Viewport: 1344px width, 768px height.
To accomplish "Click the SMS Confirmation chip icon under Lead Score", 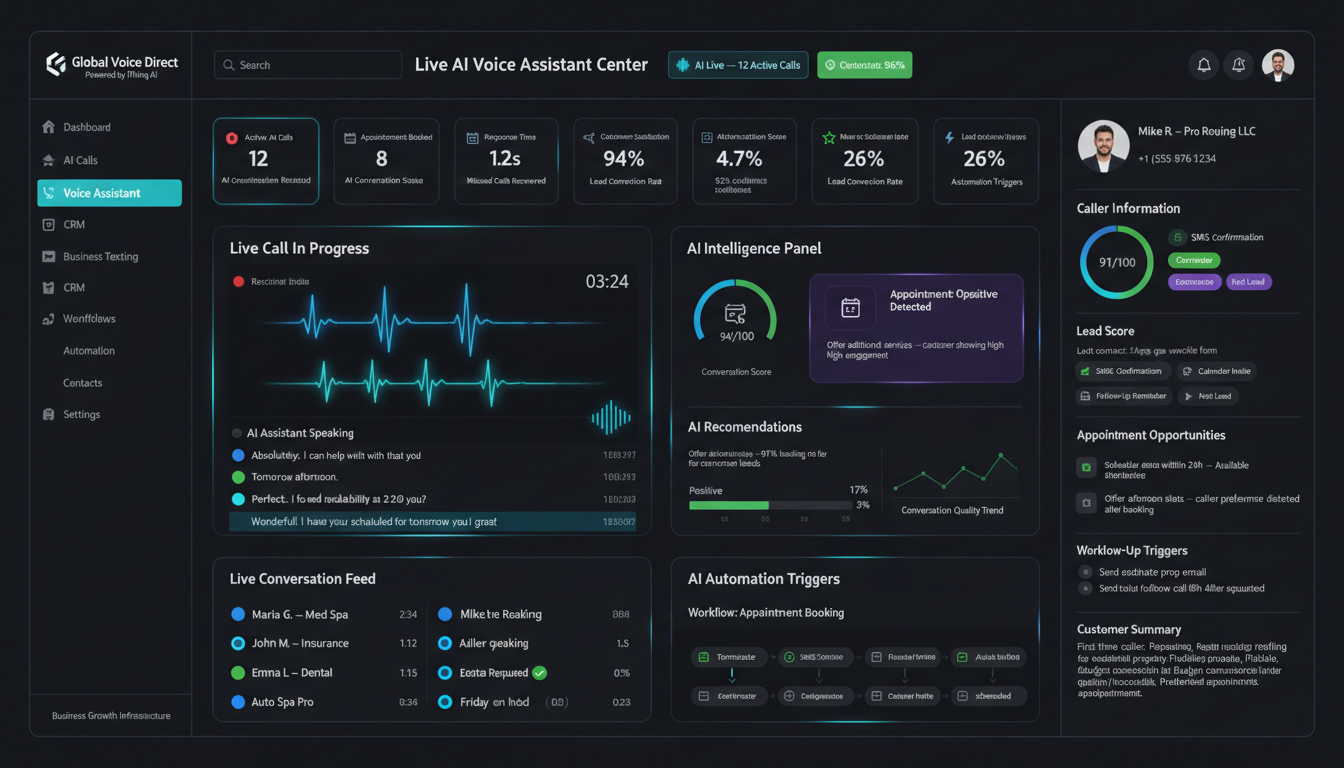I will [1085, 371].
